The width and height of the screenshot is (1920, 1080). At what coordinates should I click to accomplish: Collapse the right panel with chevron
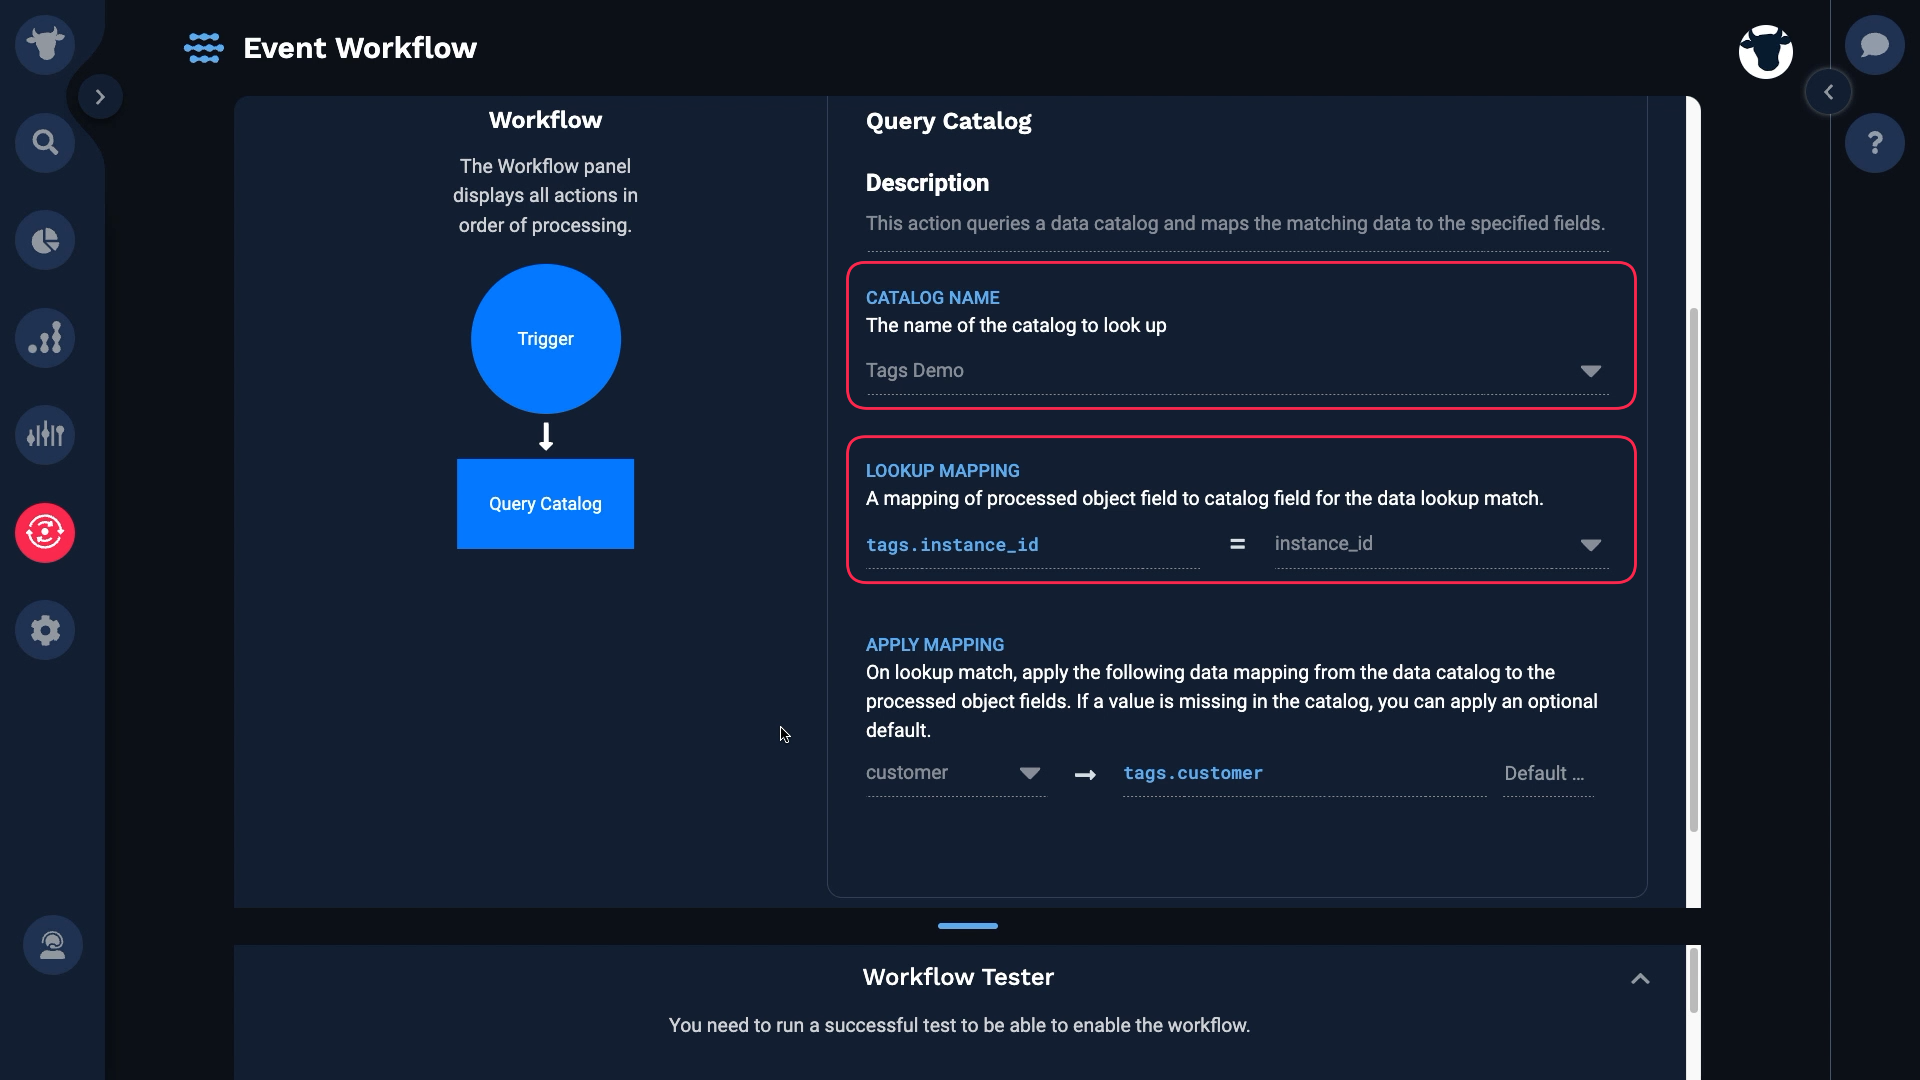click(x=1829, y=92)
